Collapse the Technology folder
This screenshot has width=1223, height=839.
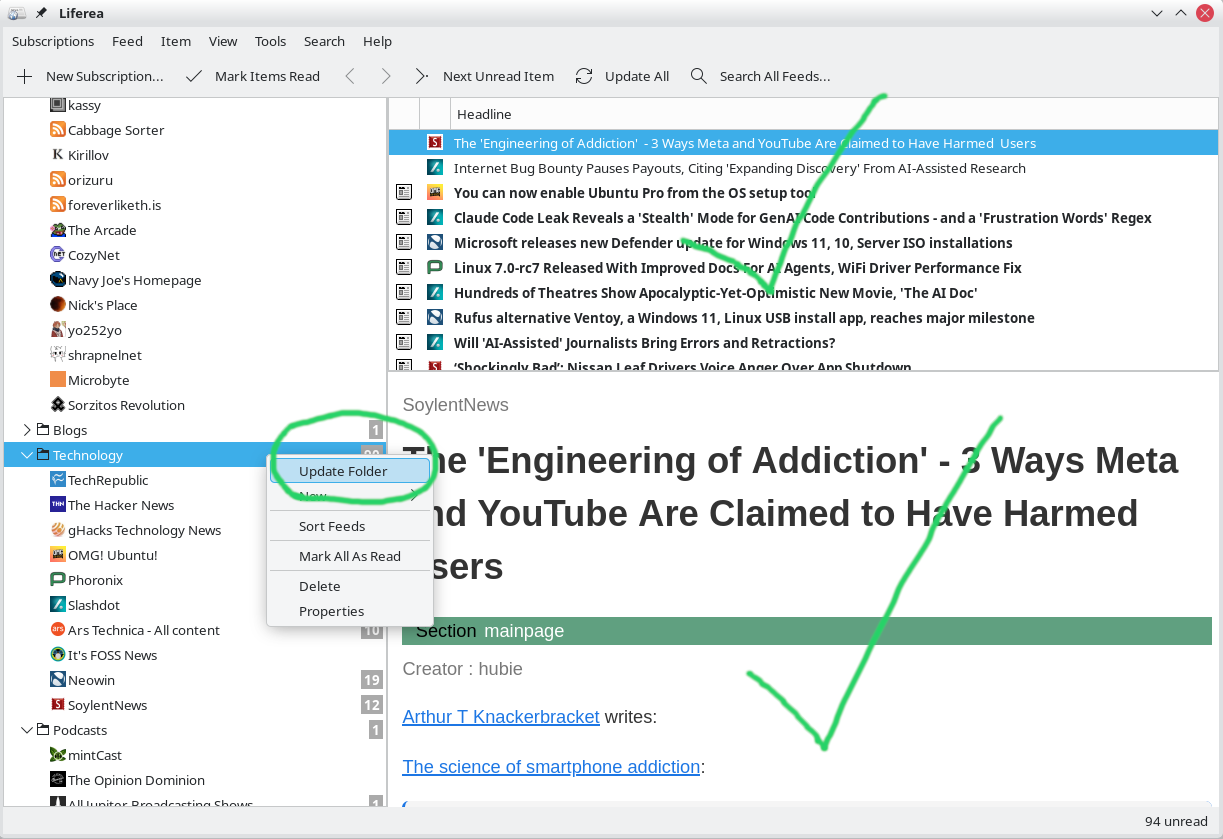[27, 455]
